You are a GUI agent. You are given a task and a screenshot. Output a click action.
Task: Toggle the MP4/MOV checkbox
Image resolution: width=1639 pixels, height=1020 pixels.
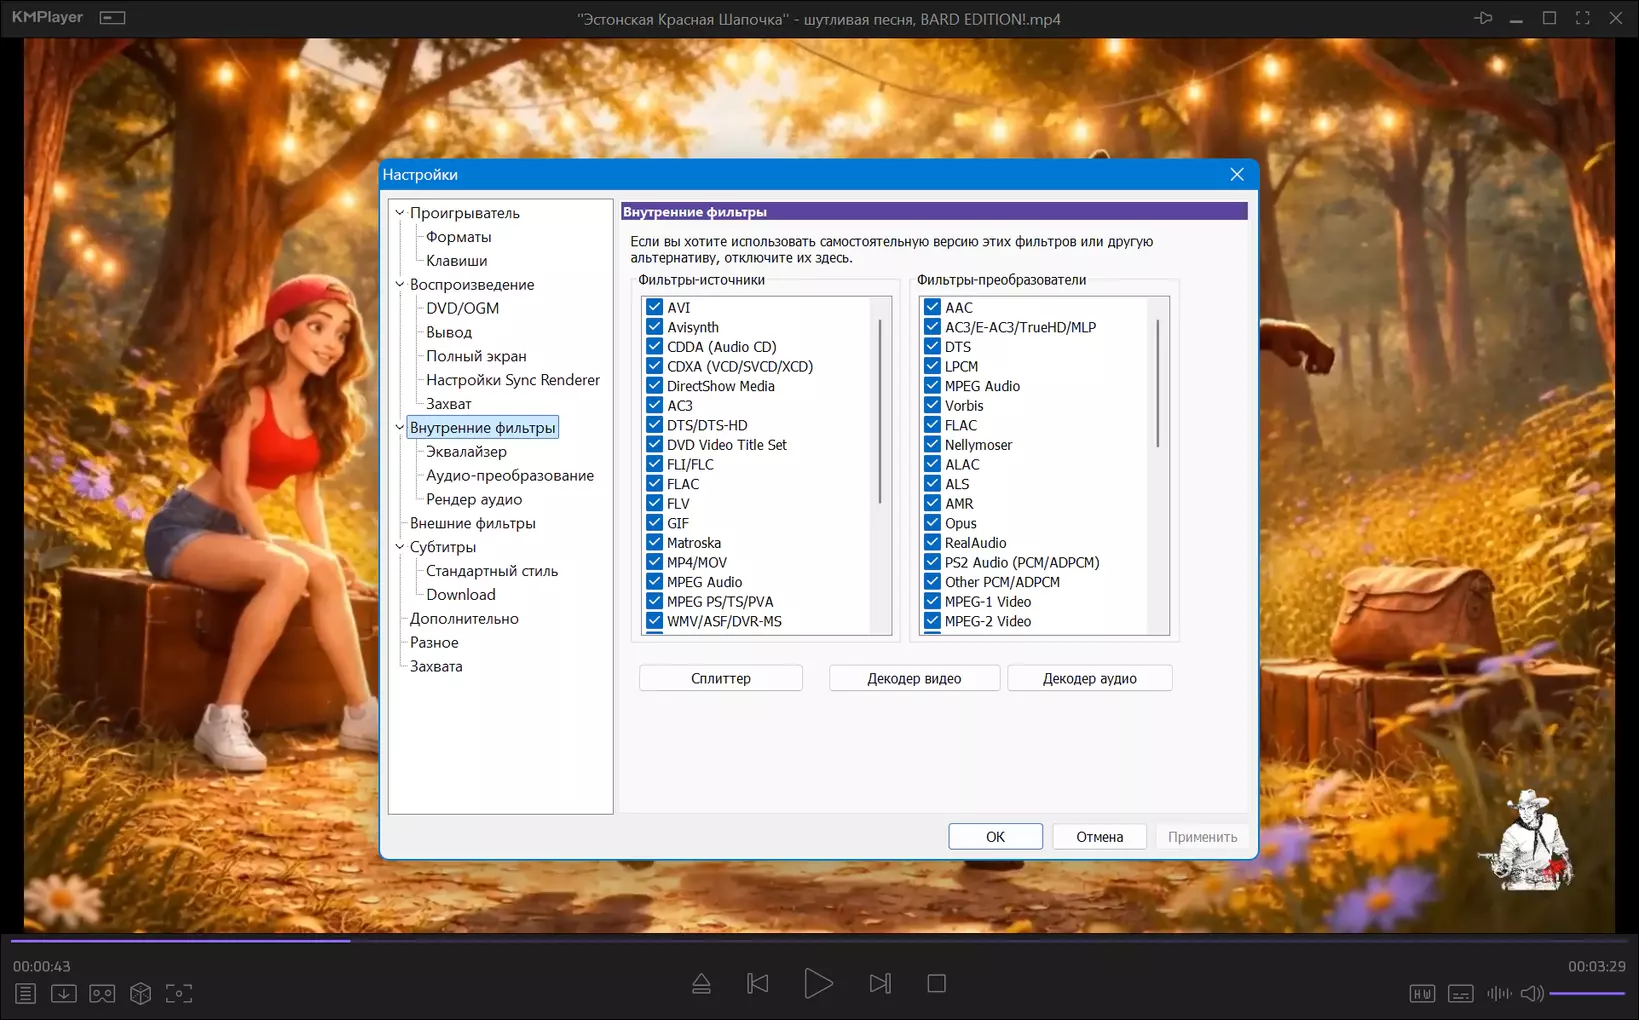(x=655, y=562)
